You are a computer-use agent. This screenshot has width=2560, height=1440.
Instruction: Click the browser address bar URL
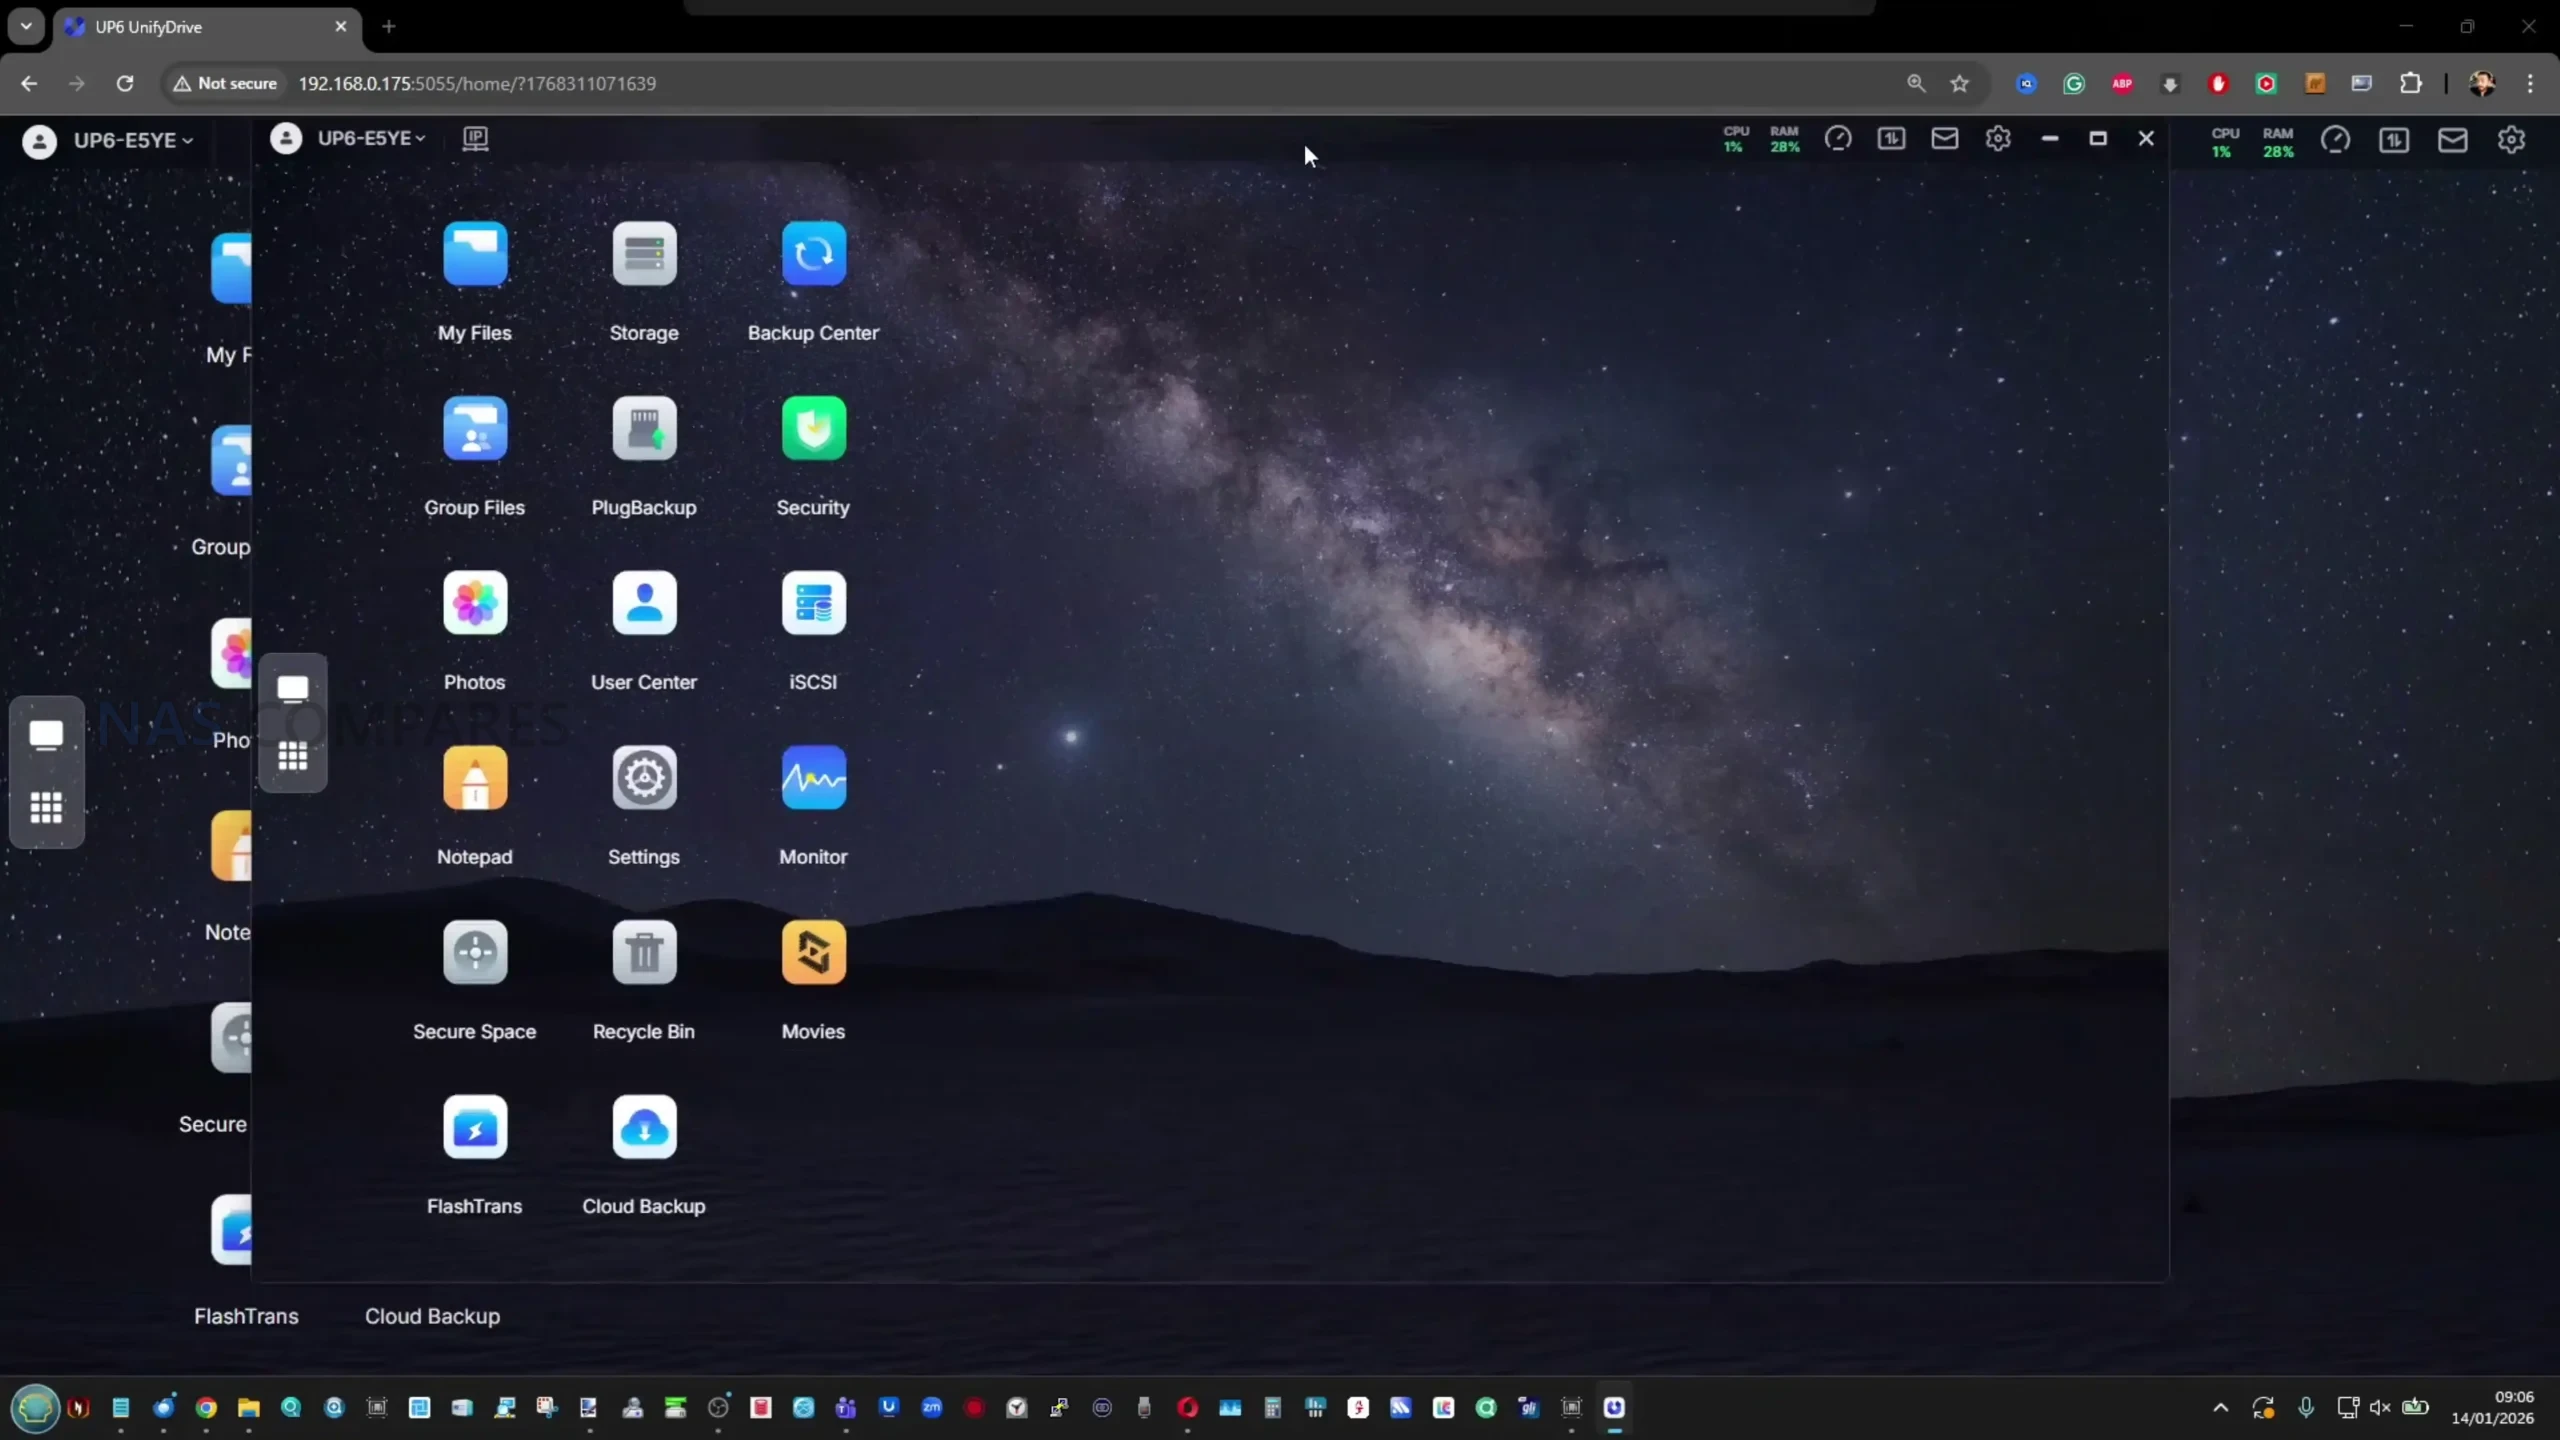(x=477, y=83)
